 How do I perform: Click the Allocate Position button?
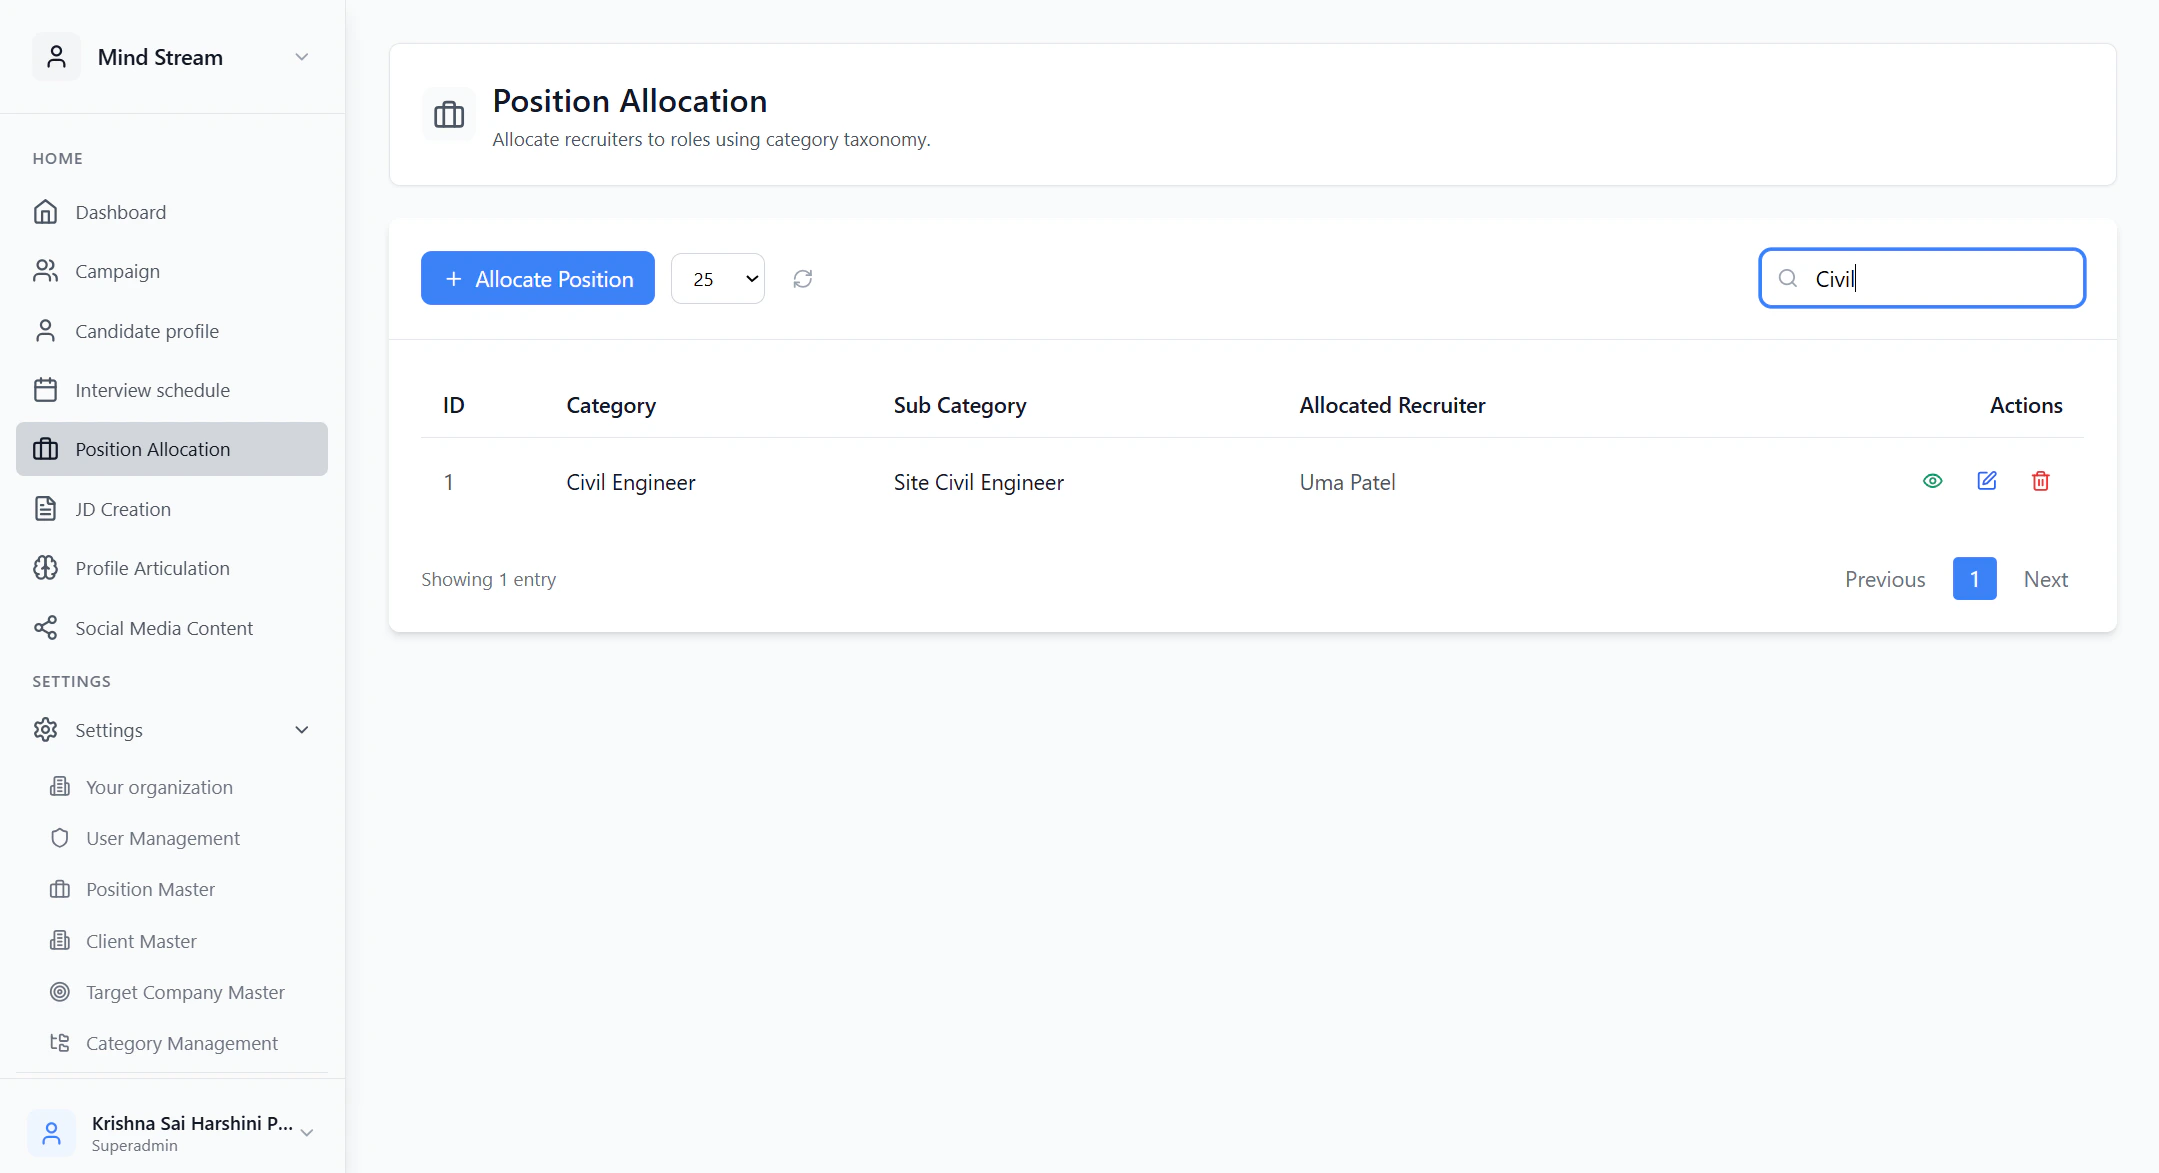[537, 279]
